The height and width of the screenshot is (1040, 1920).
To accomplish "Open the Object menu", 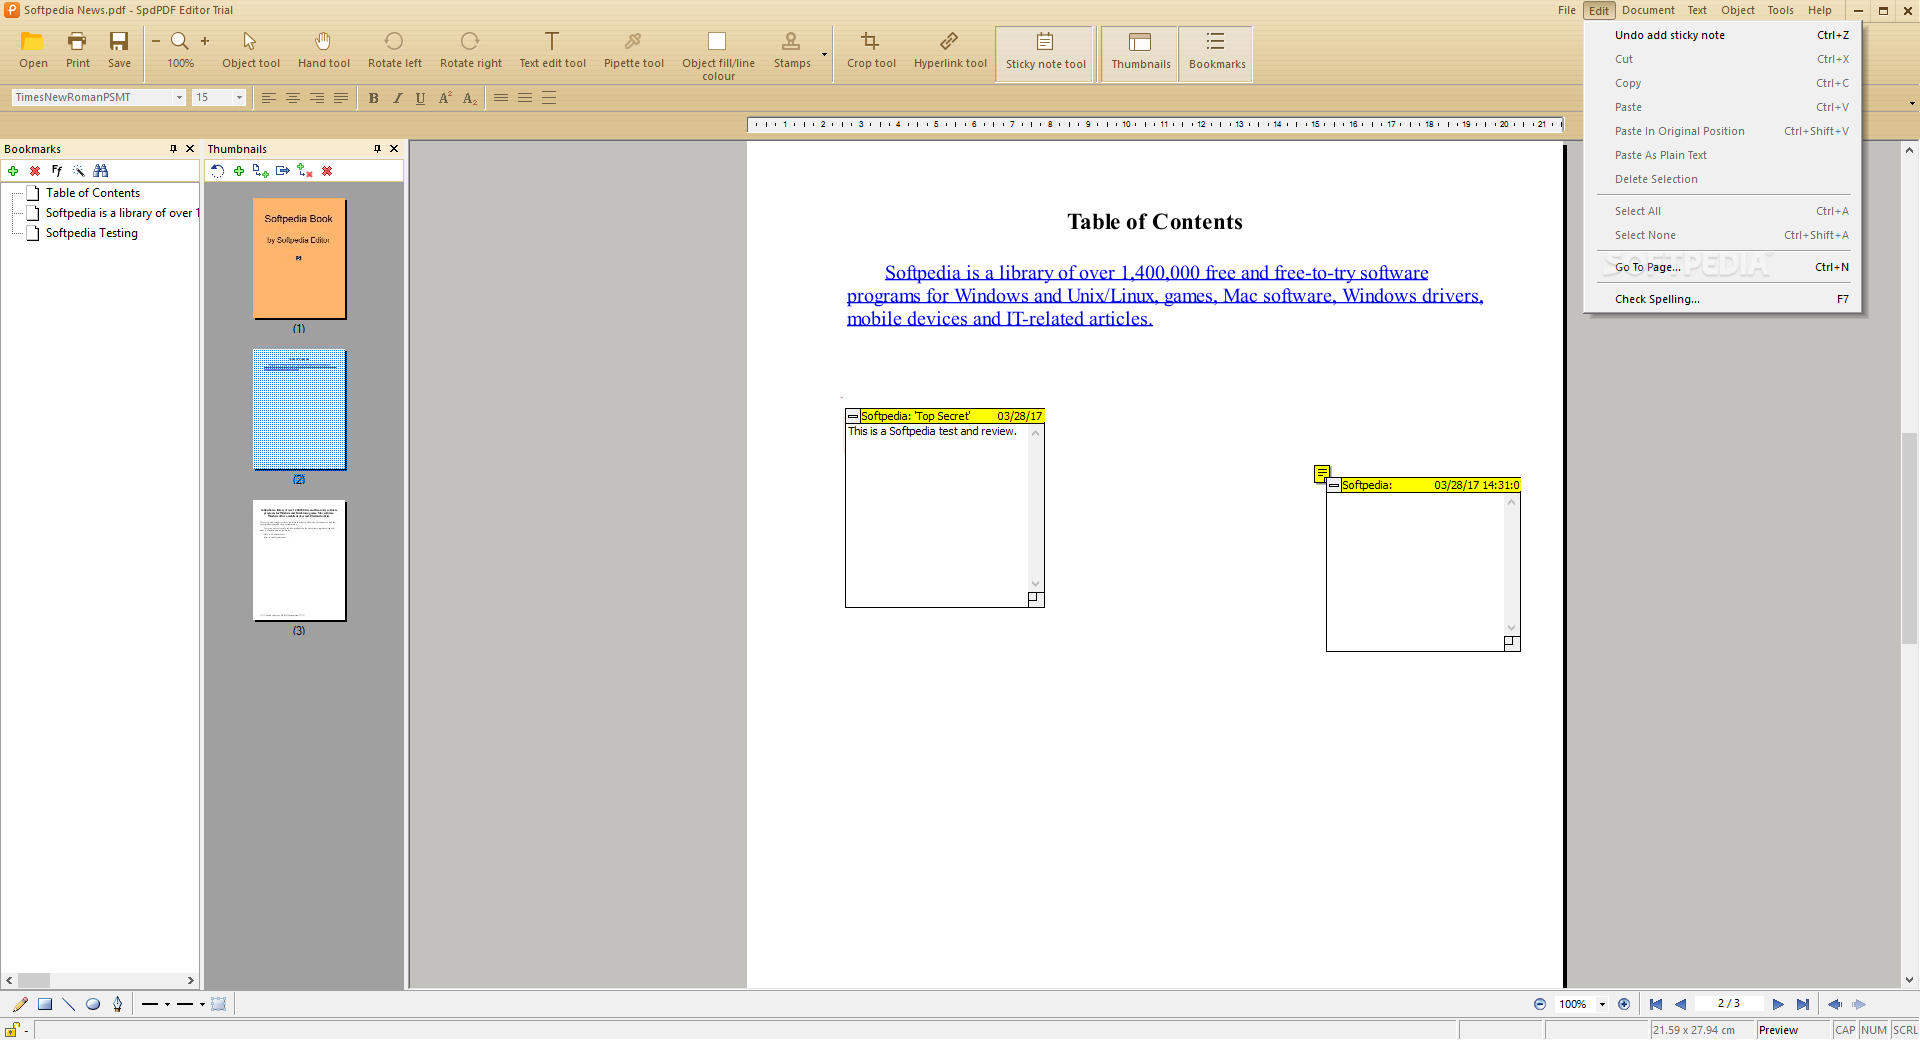I will (1737, 10).
